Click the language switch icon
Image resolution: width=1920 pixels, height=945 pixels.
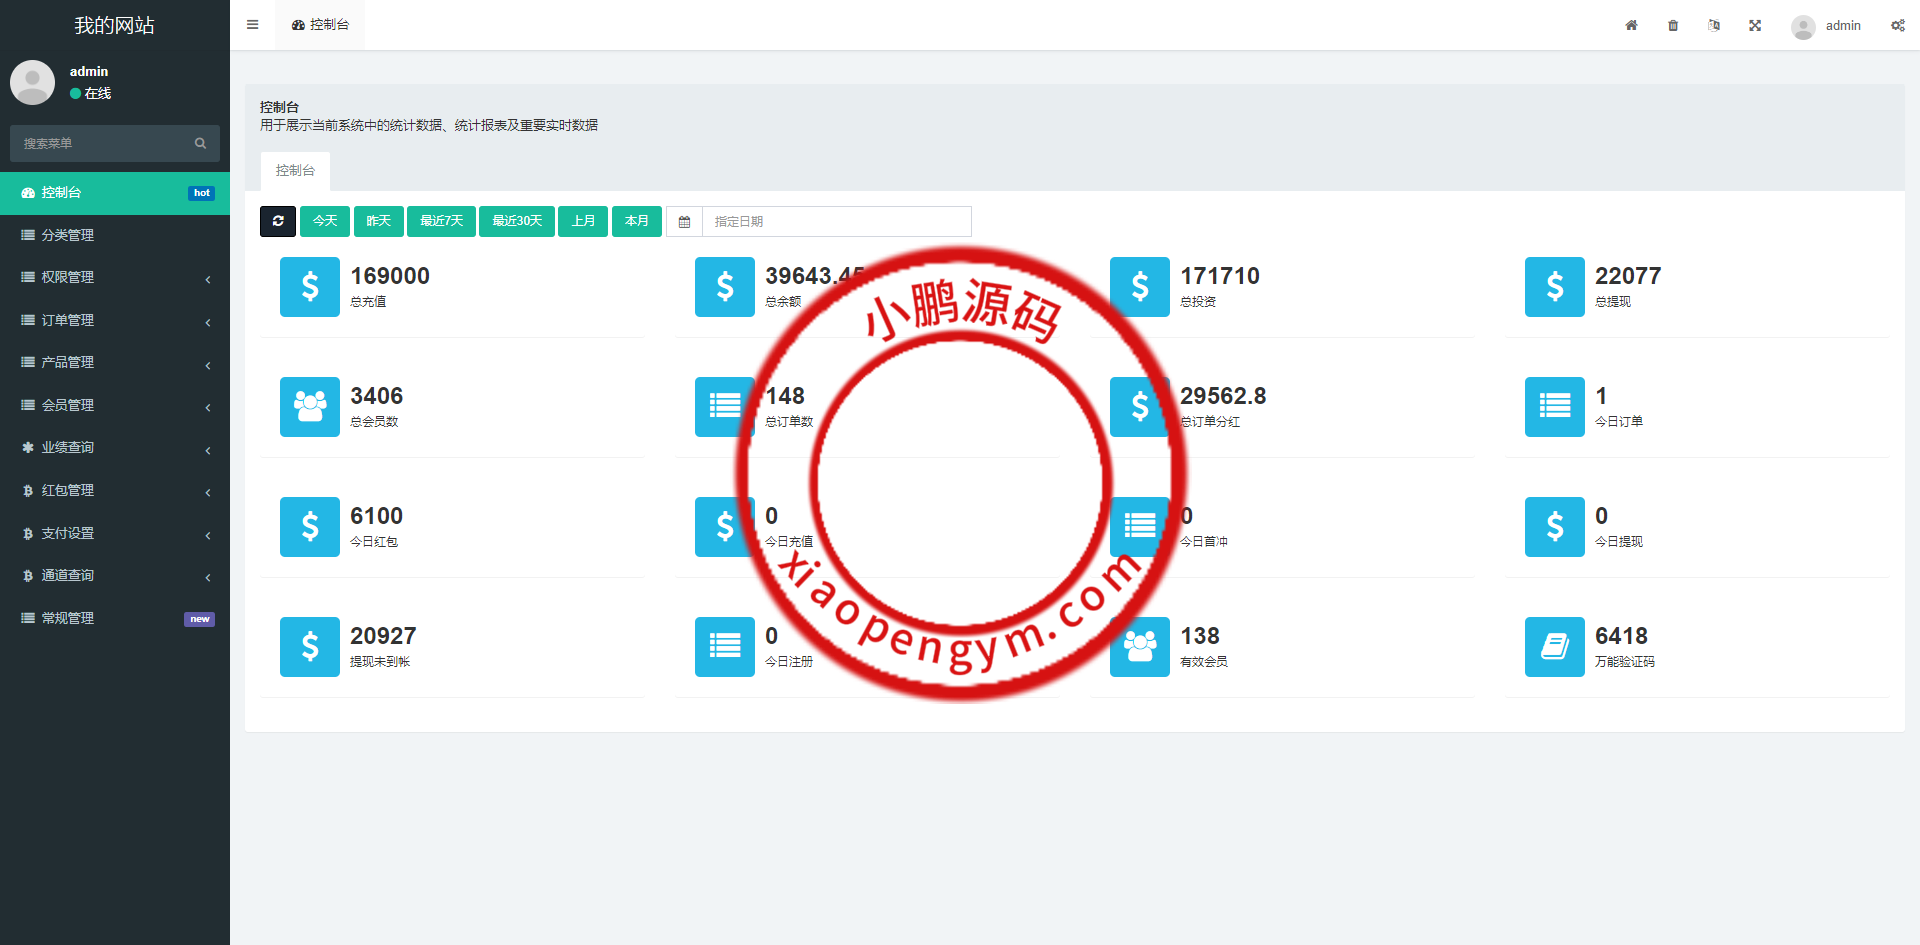pyautogui.click(x=1714, y=25)
